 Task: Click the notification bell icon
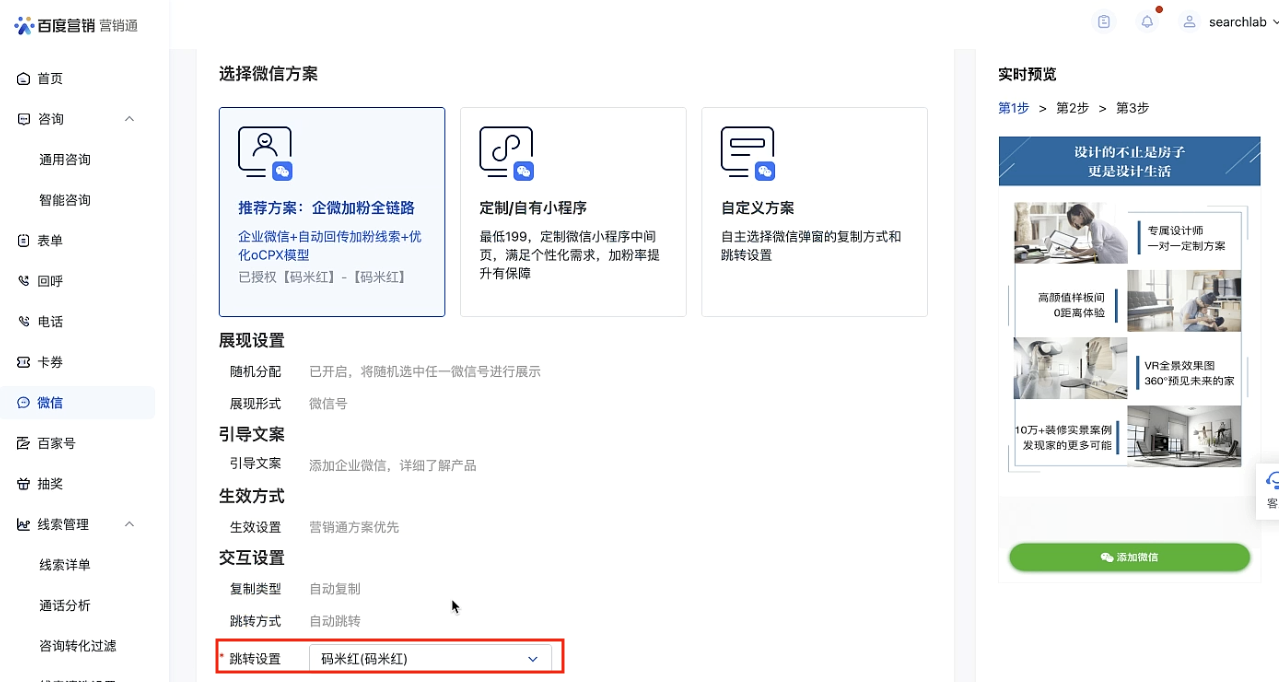click(x=1147, y=22)
